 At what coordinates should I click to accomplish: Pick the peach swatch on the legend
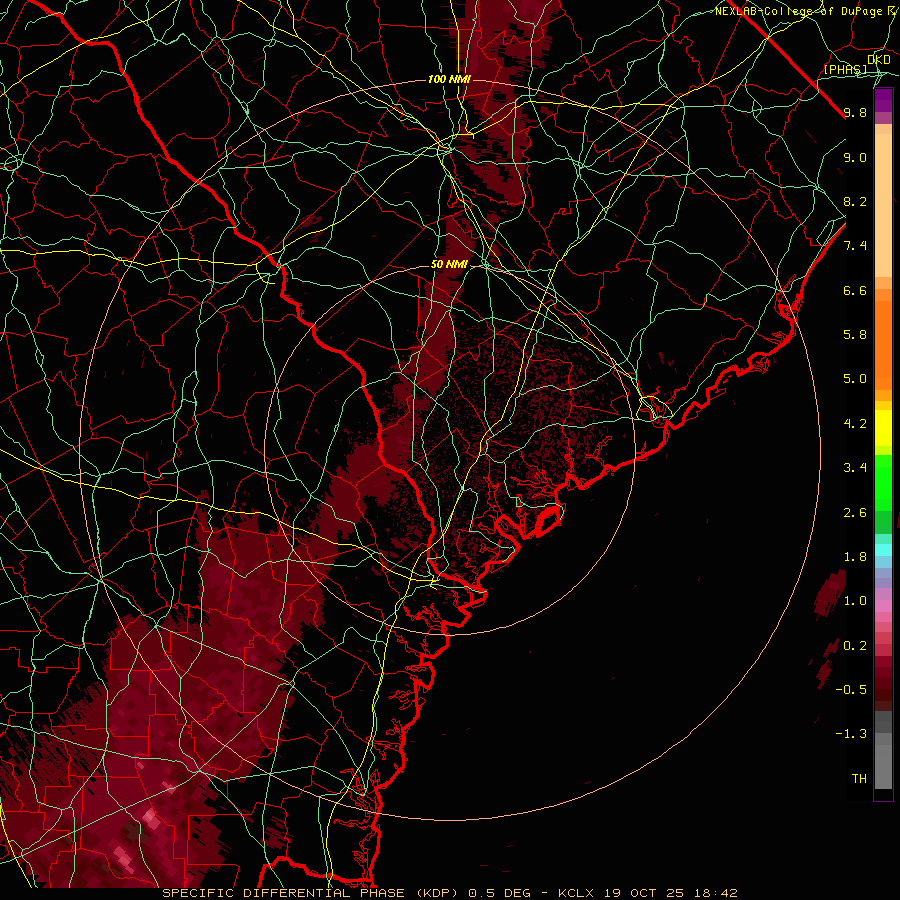883,205
